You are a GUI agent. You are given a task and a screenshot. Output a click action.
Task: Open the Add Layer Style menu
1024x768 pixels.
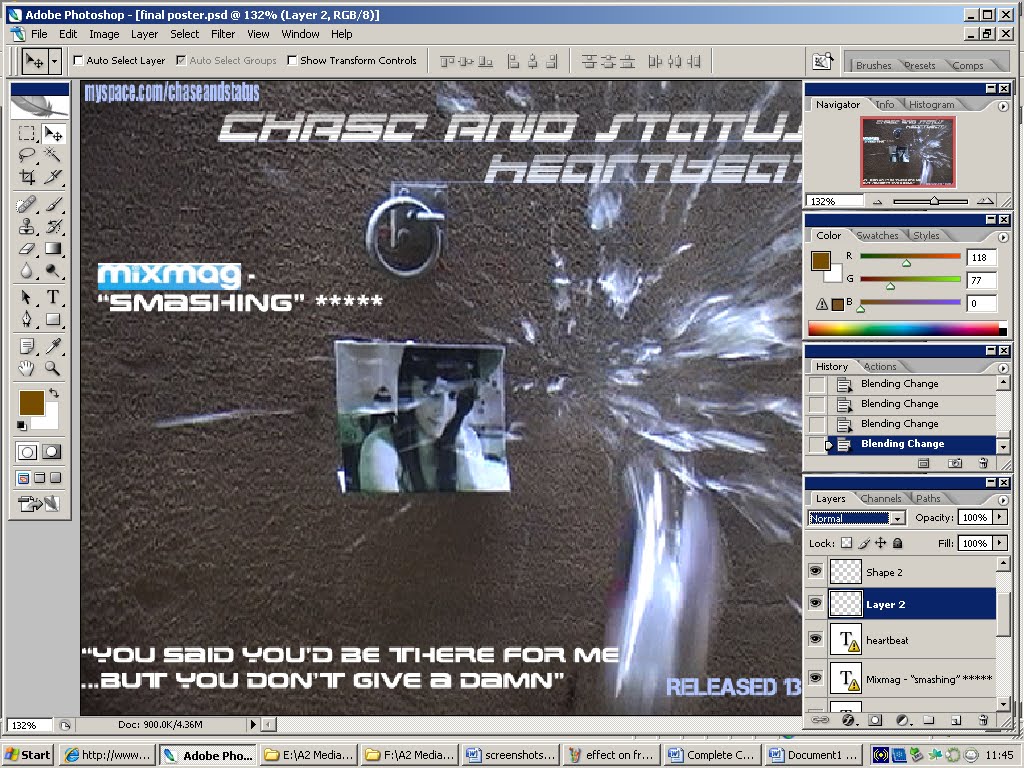pyautogui.click(x=848, y=720)
